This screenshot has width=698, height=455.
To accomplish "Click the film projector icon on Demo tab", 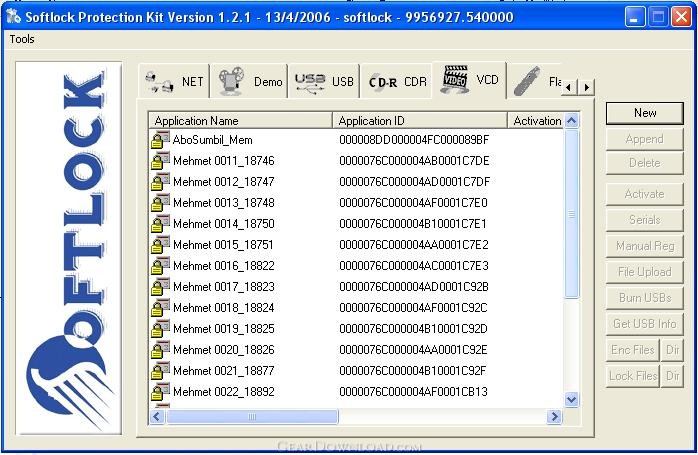I will click(231, 81).
